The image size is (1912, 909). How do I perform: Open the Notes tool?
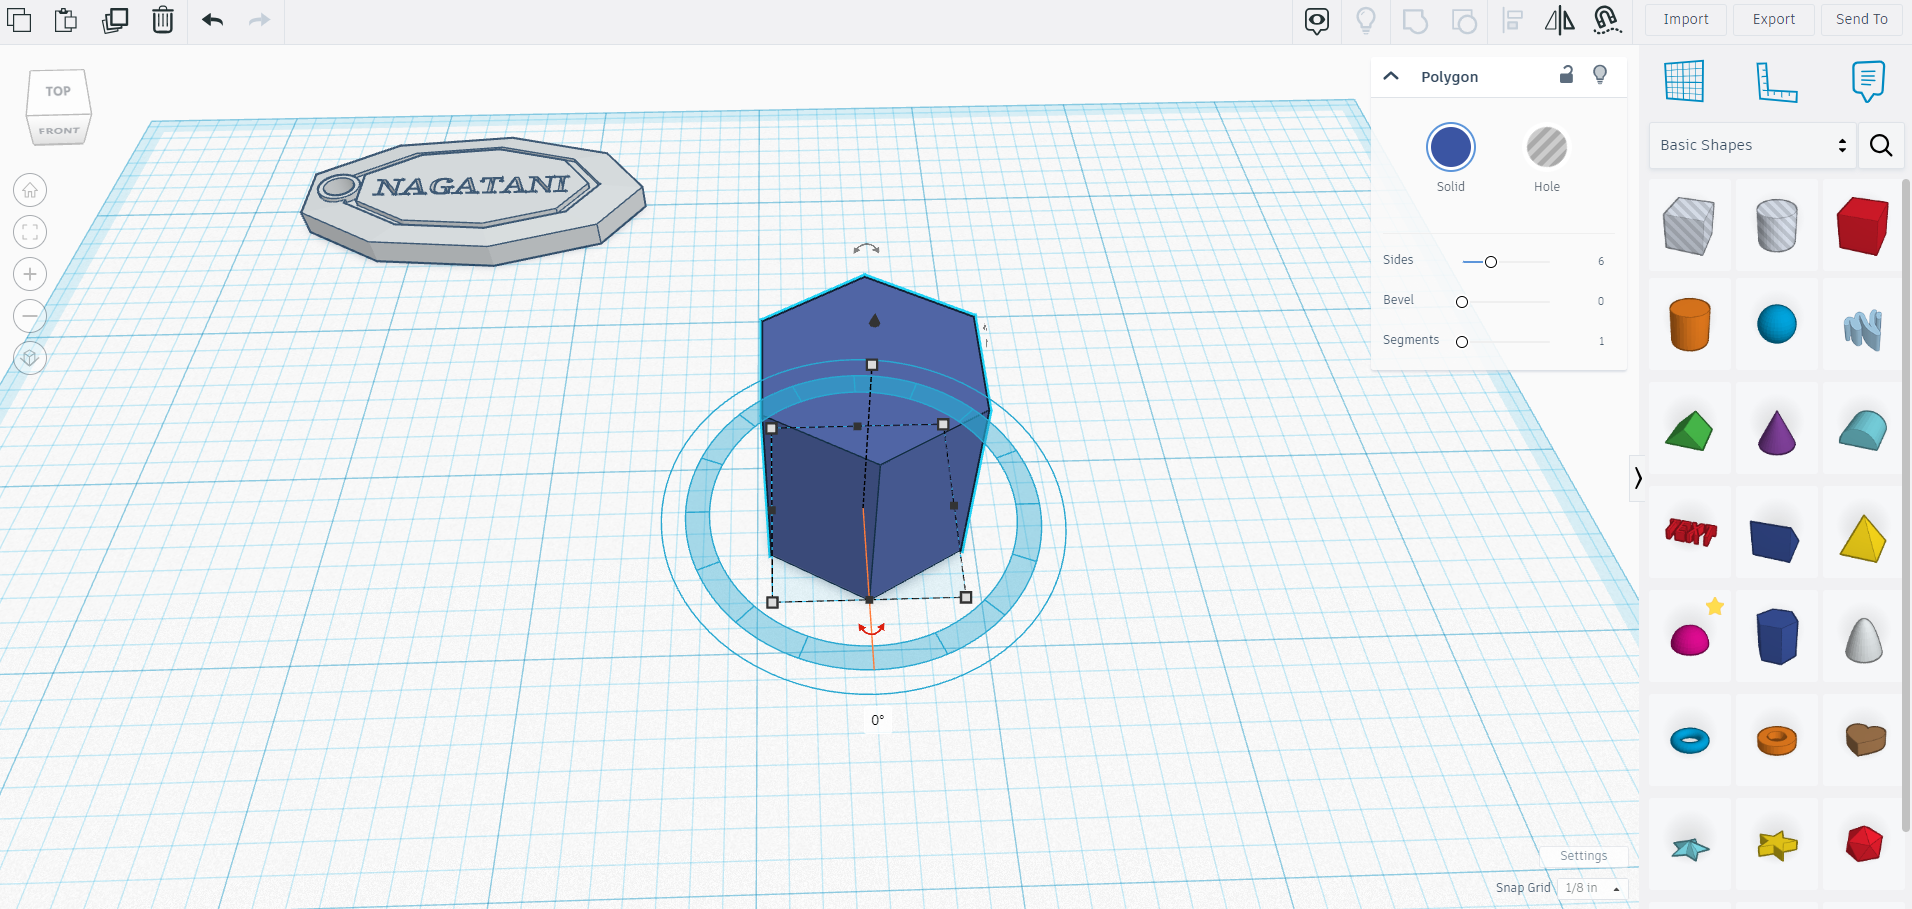click(x=1867, y=80)
